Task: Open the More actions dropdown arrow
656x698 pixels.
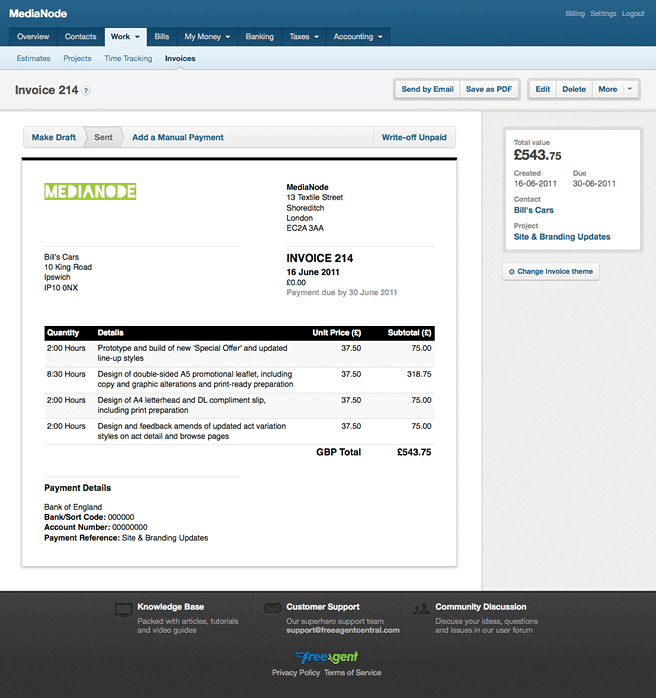Action: (630, 89)
